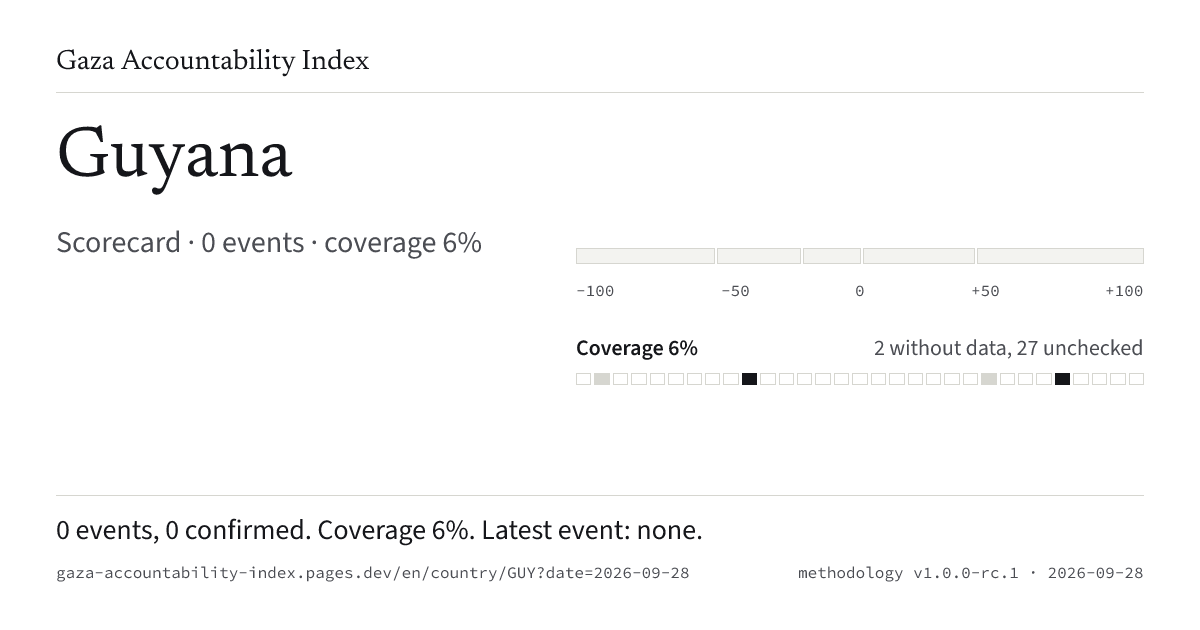Click the 2 without data, 27 unchecked text
Screen dimensions: 1200x630
(1008, 348)
